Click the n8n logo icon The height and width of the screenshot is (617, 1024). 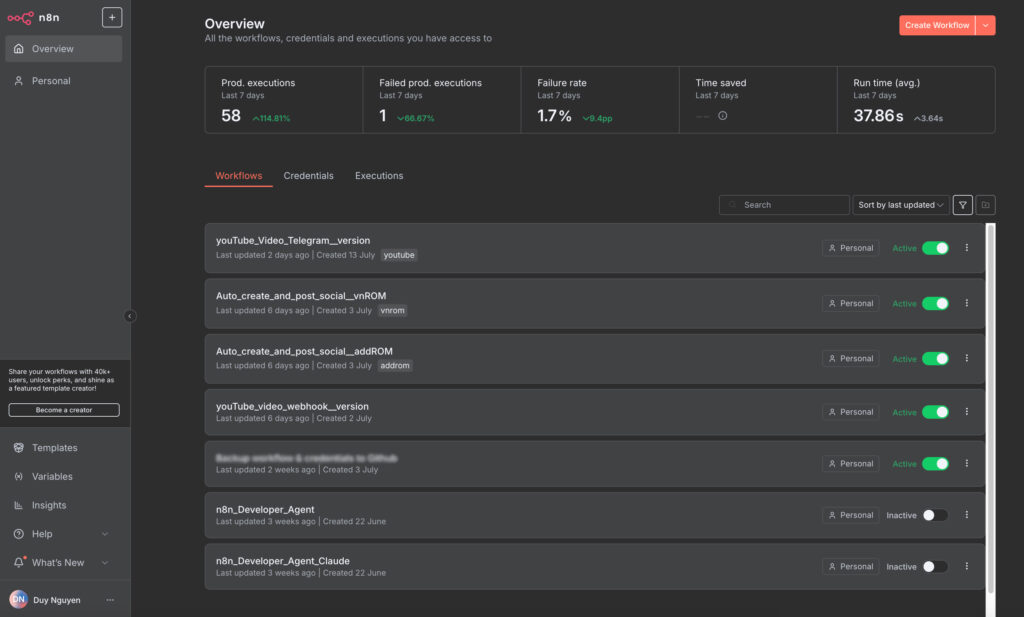pos(20,18)
